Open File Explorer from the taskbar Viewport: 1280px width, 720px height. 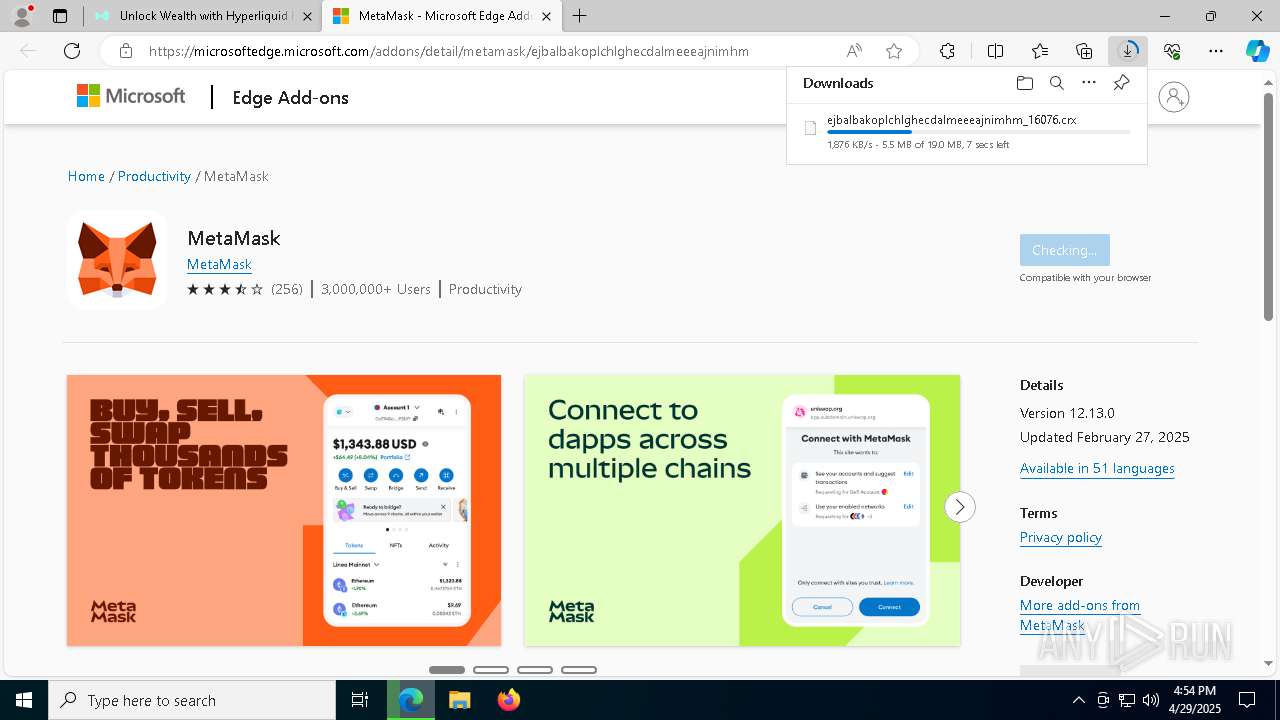pyautogui.click(x=459, y=700)
